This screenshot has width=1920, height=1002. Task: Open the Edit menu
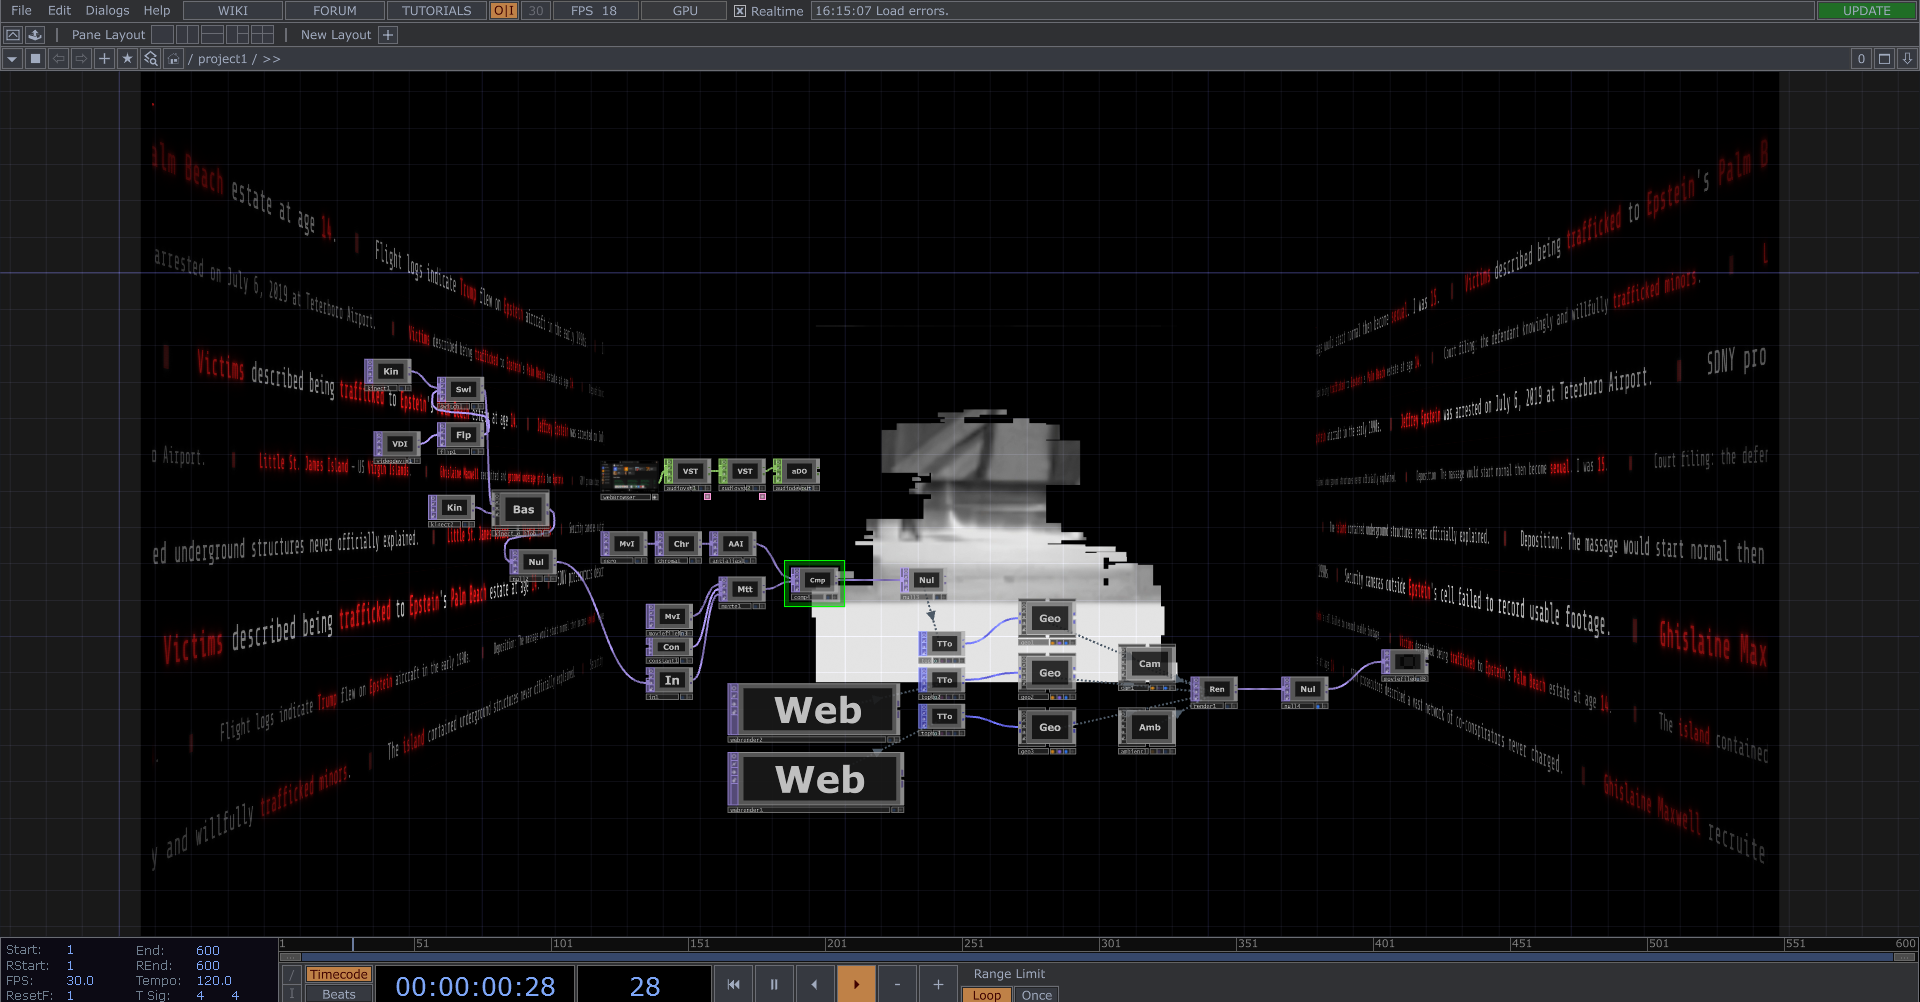(59, 11)
